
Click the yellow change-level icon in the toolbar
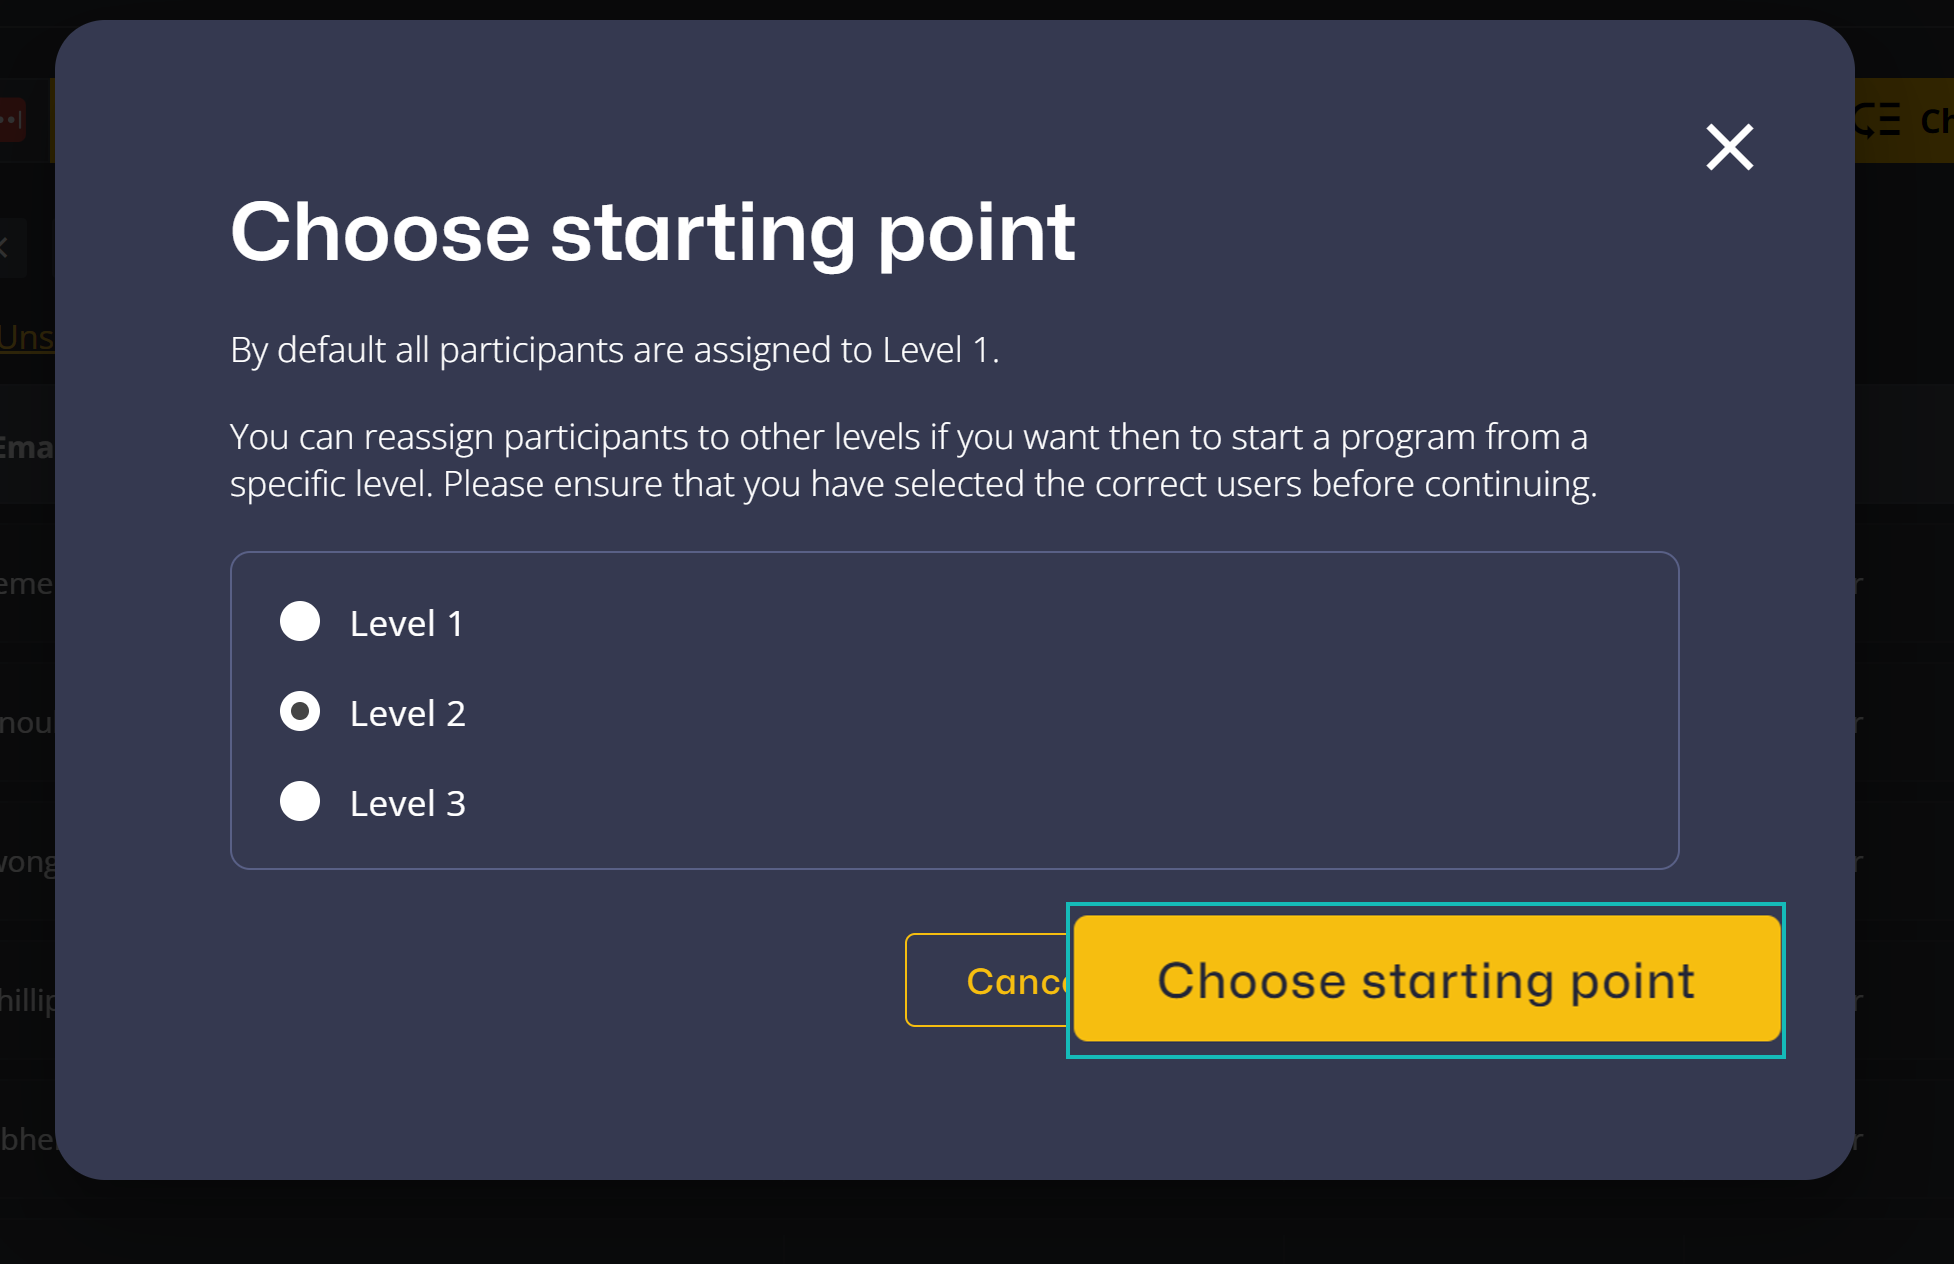coord(1878,120)
